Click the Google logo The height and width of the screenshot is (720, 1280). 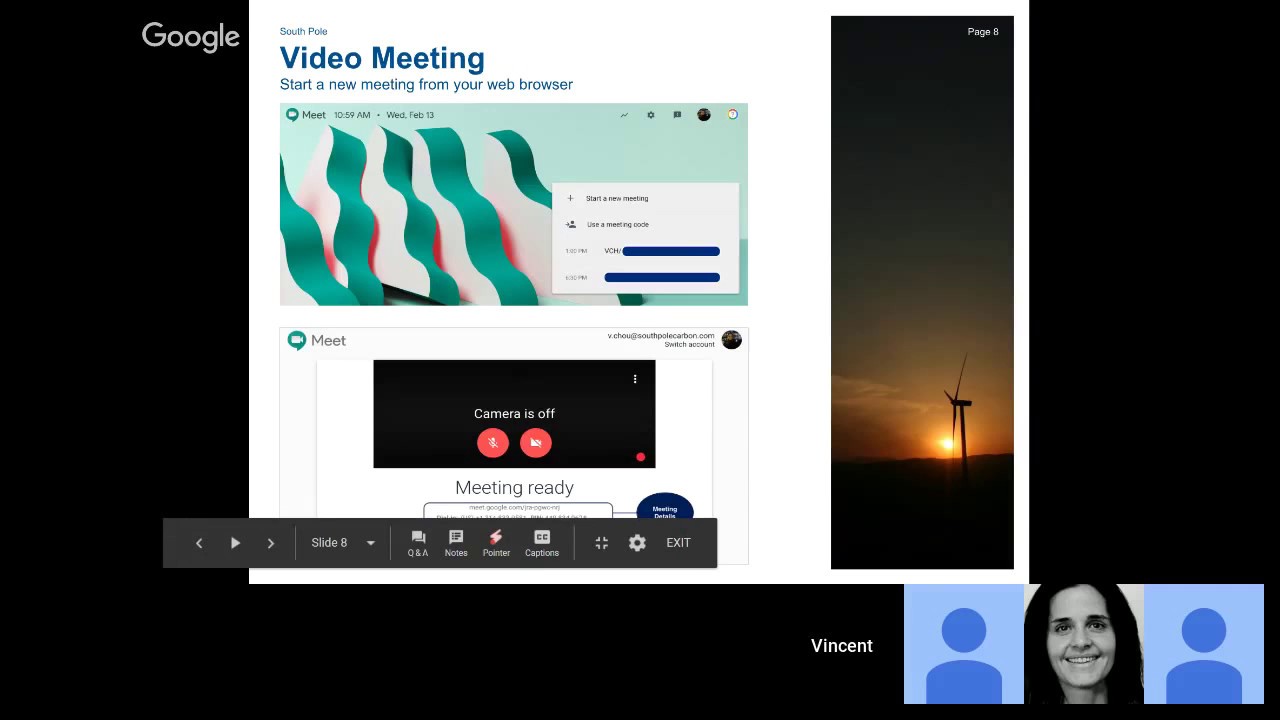pos(190,37)
